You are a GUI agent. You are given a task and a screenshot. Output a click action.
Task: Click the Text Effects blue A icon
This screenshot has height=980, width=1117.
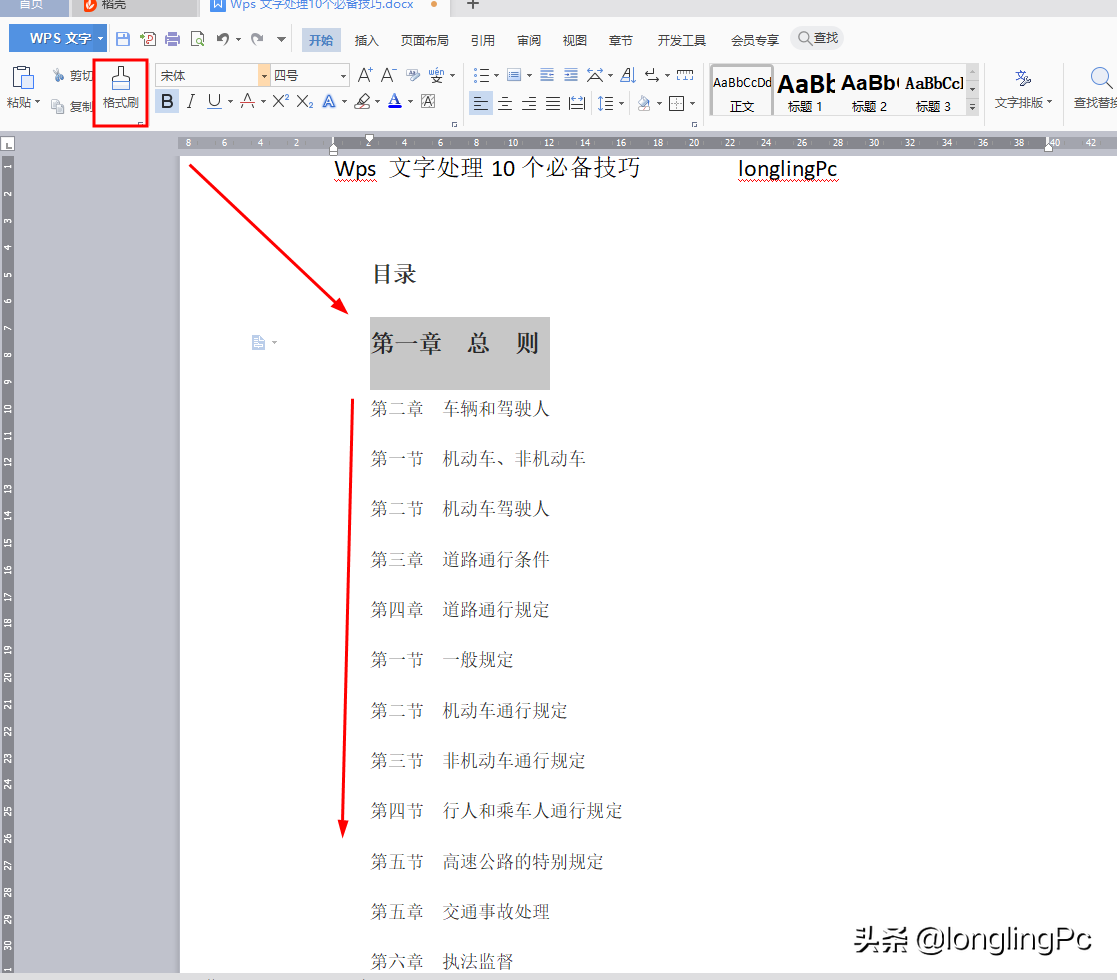328,102
